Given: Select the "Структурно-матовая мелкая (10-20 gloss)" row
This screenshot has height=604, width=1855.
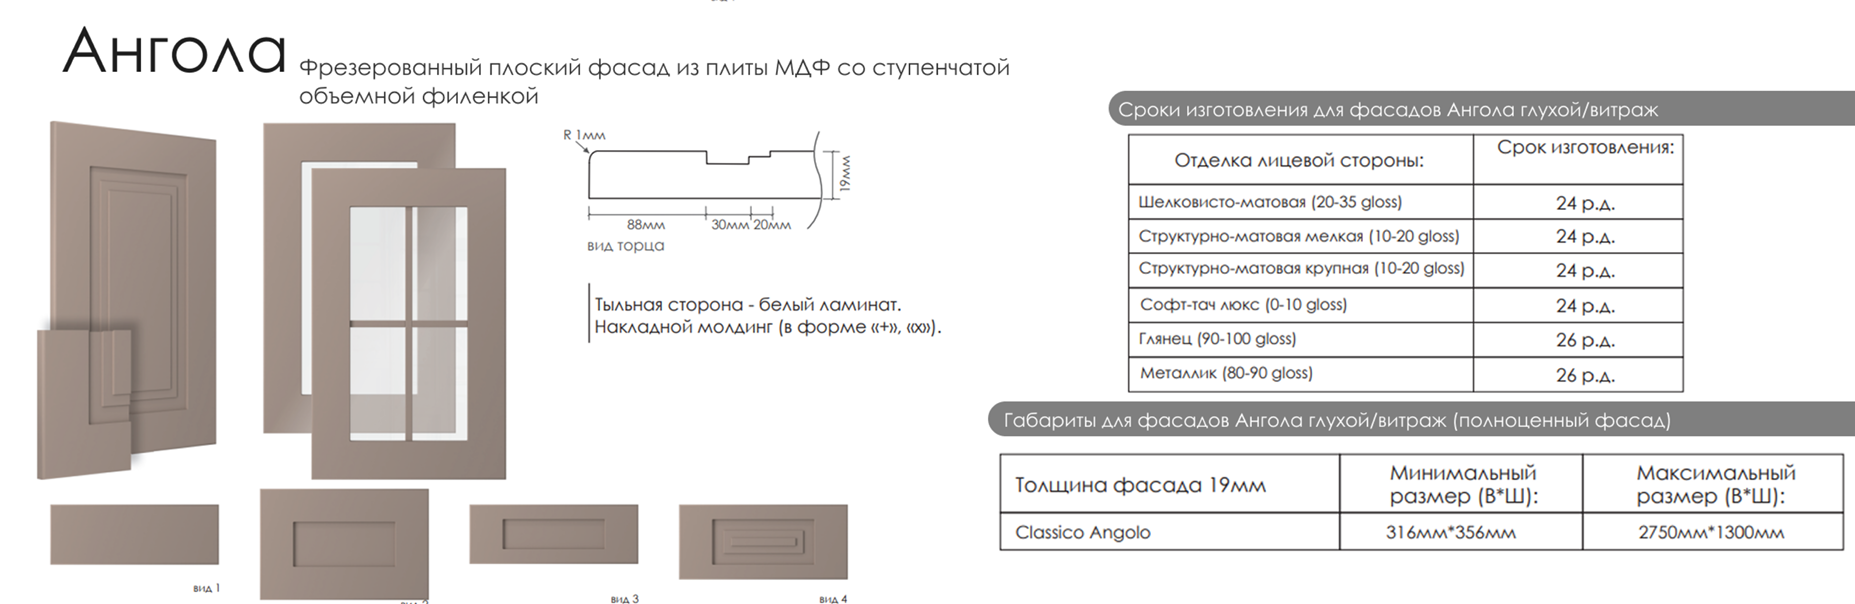Looking at the screenshot, I should pyautogui.click(x=1405, y=236).
